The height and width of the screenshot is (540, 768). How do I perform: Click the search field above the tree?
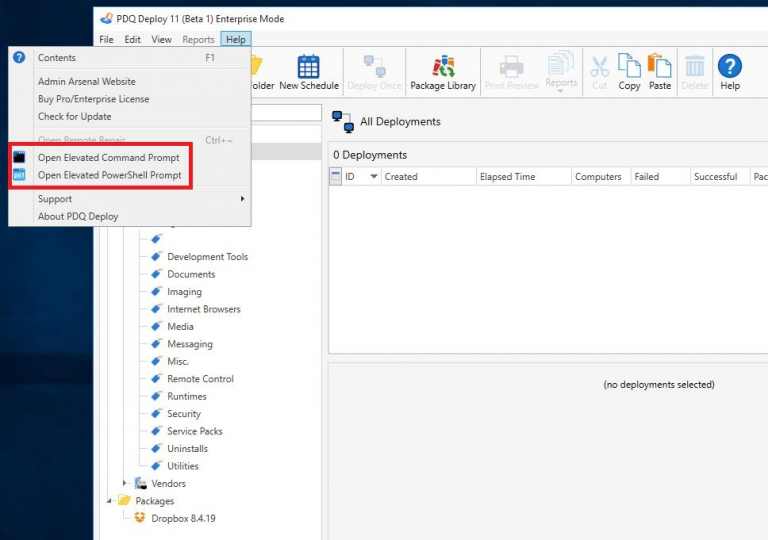[x=287, y=113]
